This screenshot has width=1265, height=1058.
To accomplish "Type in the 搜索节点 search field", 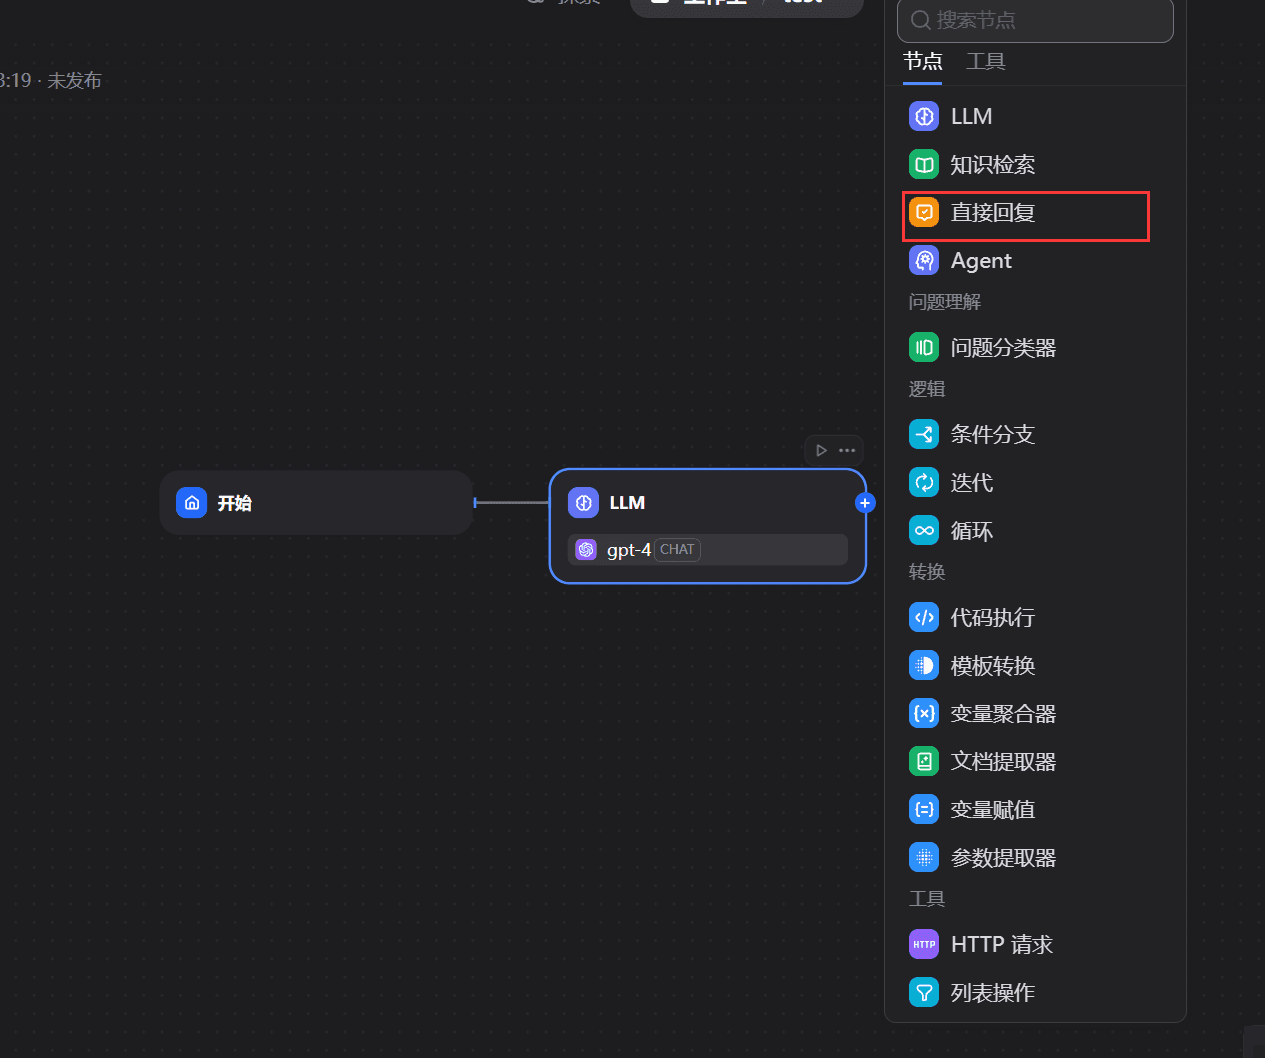I will pos(1045,20).
